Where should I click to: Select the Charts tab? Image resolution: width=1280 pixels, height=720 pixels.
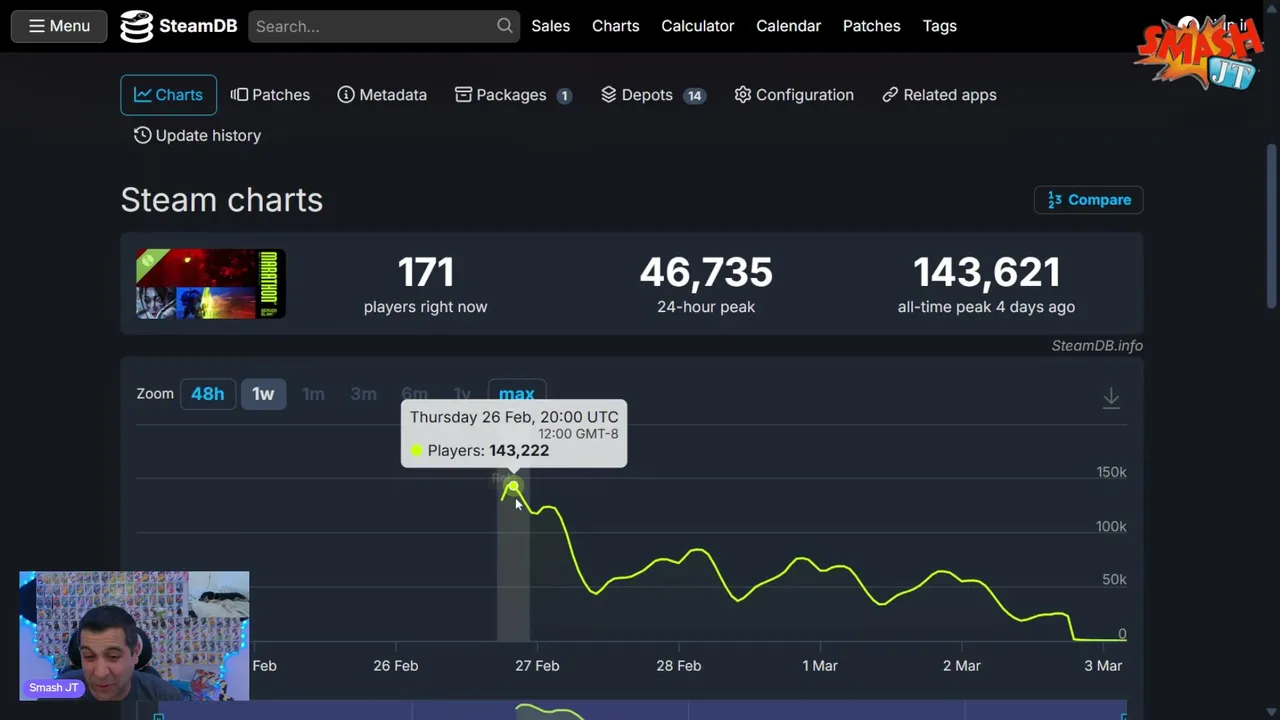pyautogui.click(x=168, y=95)
